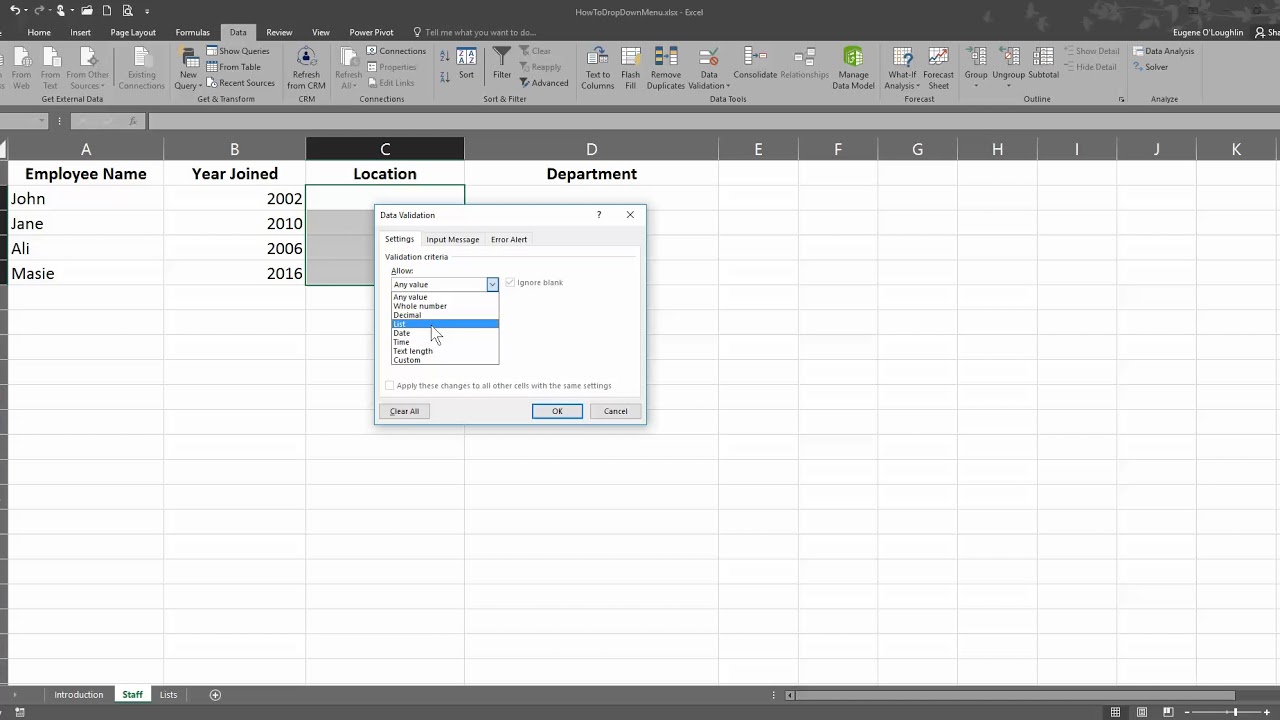Click the From Table icon

point(234,67)
